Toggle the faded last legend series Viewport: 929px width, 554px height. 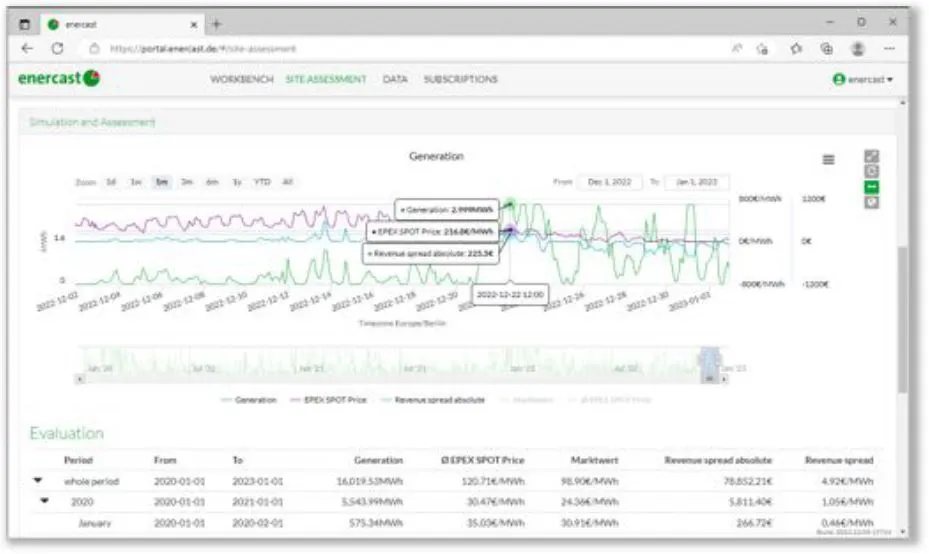click(610, 400)
